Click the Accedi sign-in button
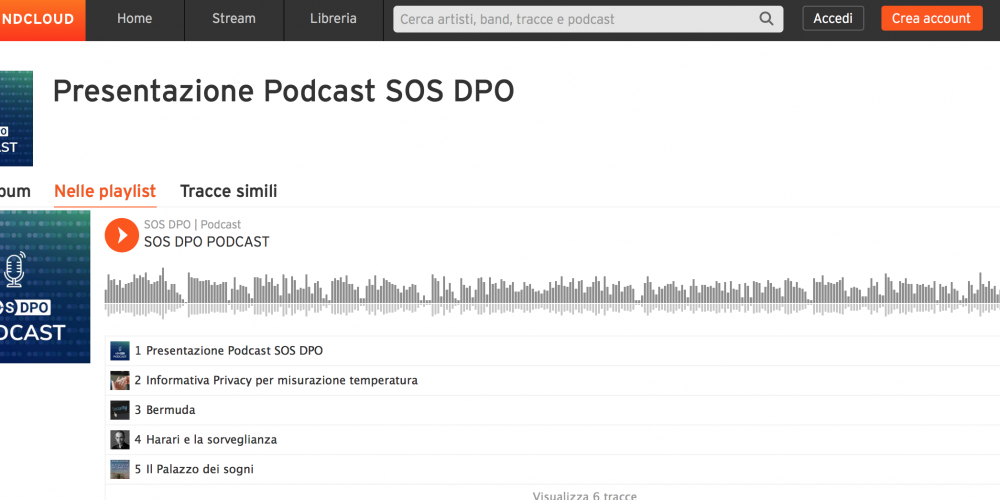The image size is (1000, 500). [x=833, y=18]
